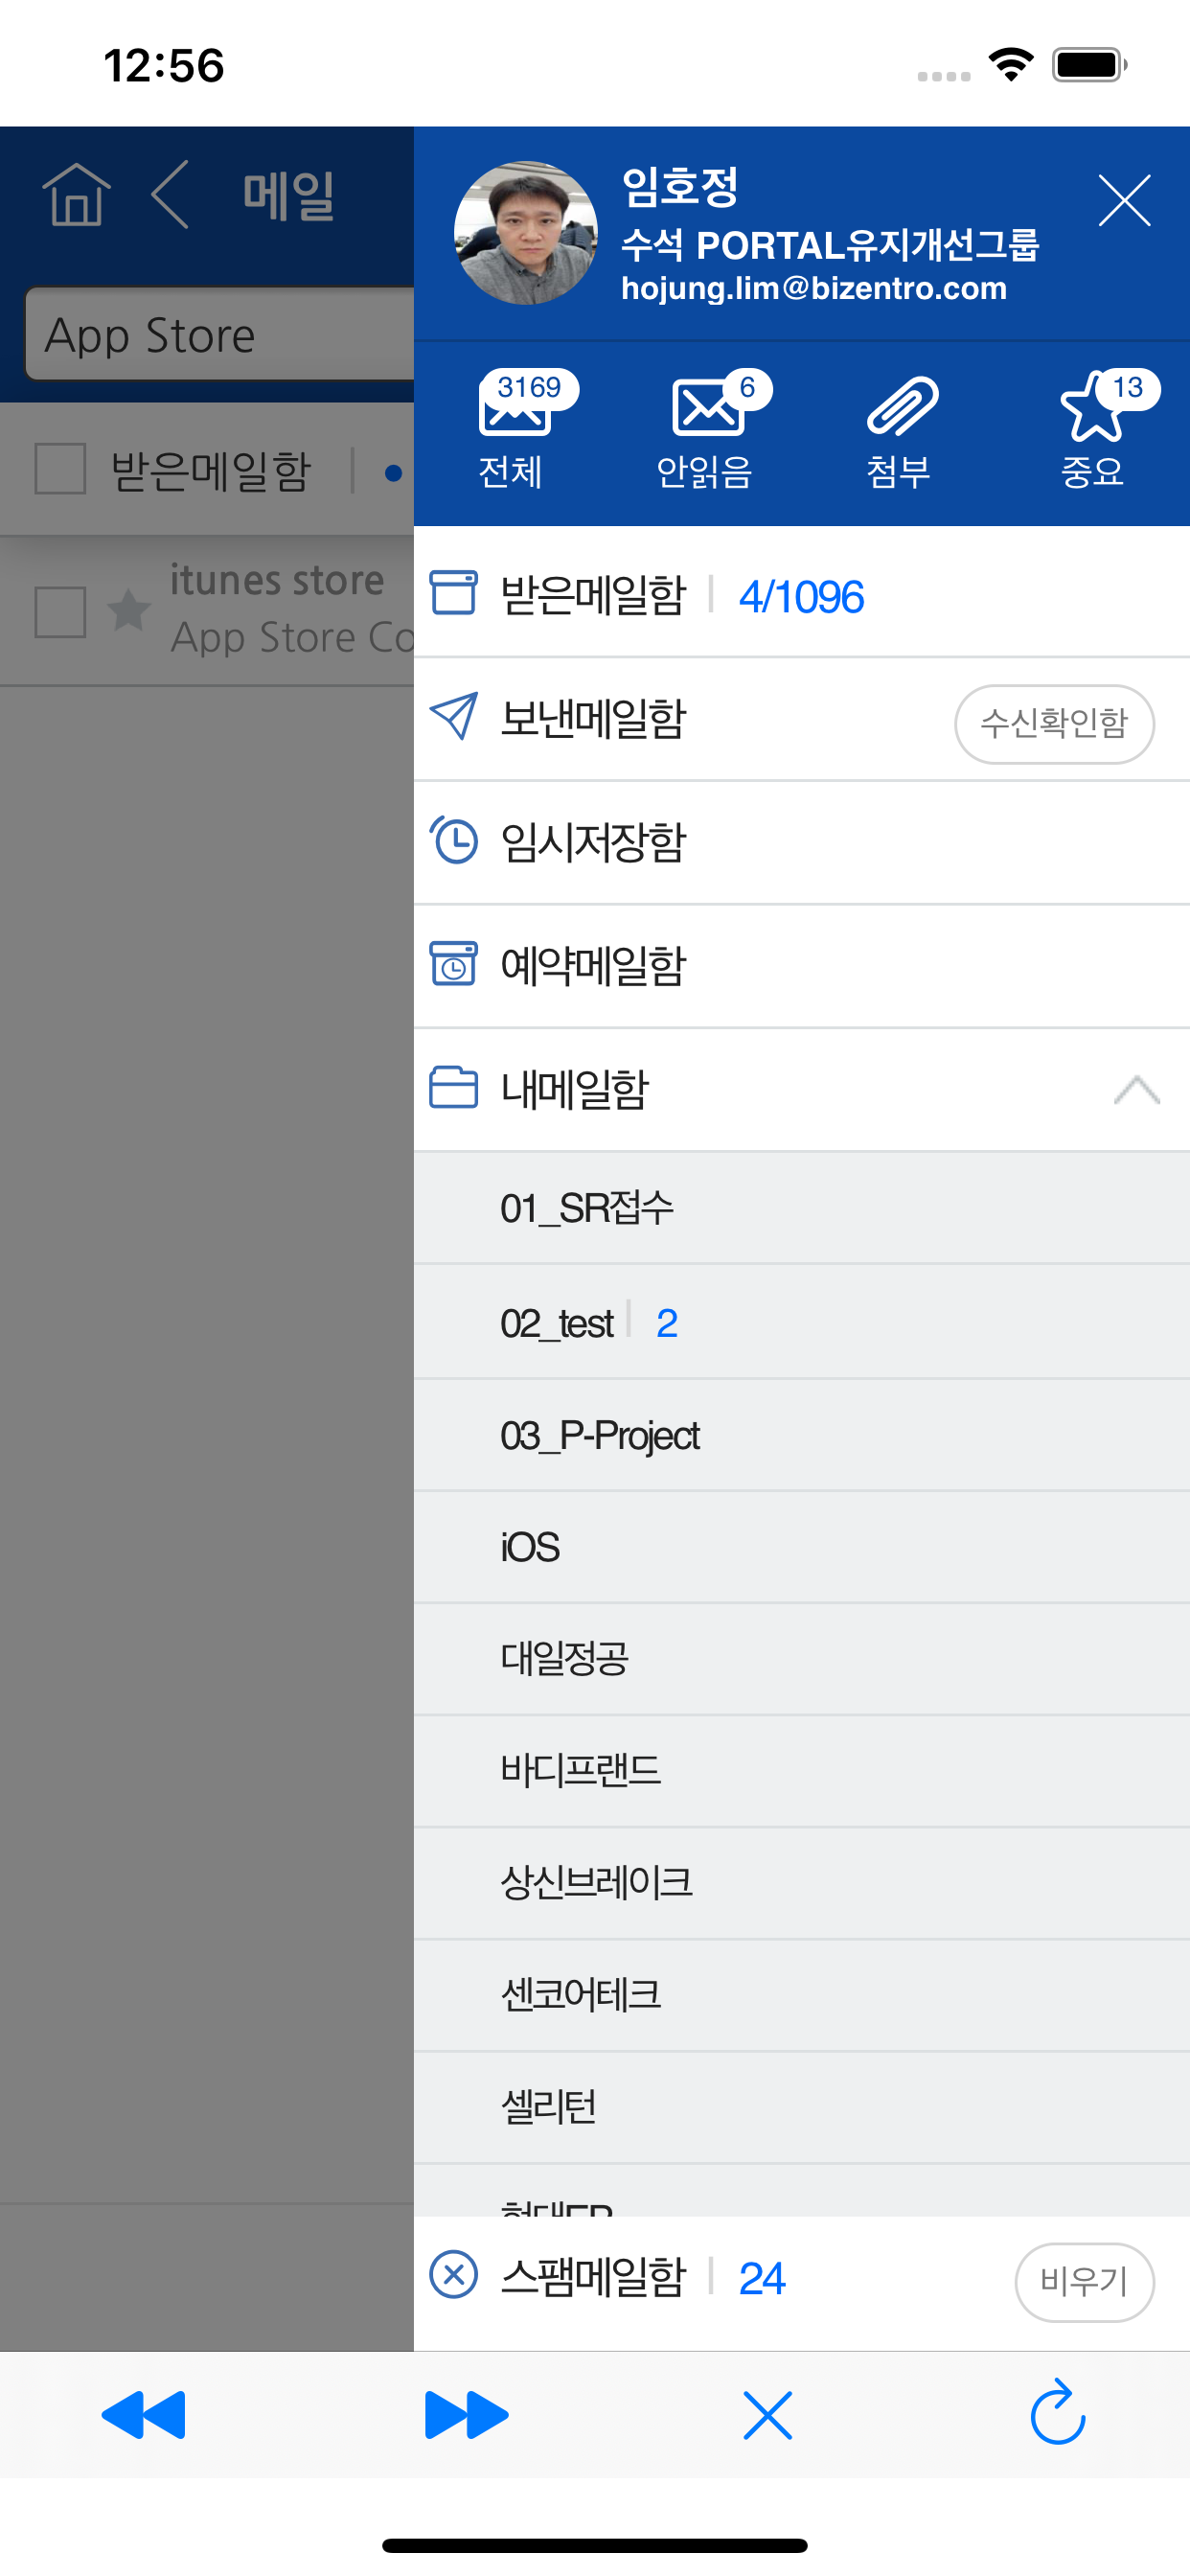This screenshot has height=2576, width=1190.
Task: Tap the blue X stop icon in bottom toolbar
Action: coord(767,2415)
